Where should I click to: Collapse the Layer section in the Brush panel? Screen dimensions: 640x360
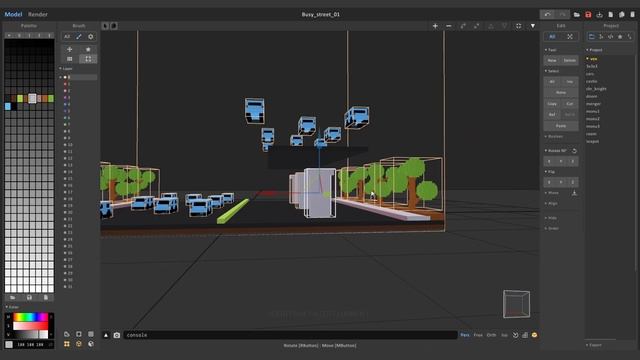(x=66, y=69)
